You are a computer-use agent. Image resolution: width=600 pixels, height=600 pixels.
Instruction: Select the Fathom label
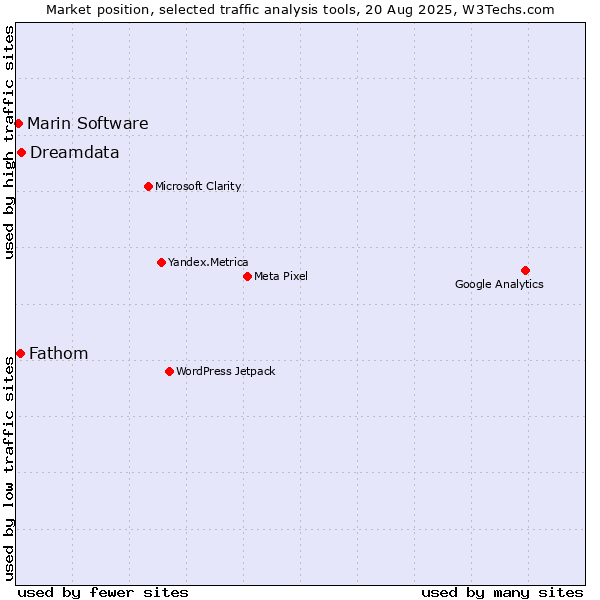click(59, 354)
